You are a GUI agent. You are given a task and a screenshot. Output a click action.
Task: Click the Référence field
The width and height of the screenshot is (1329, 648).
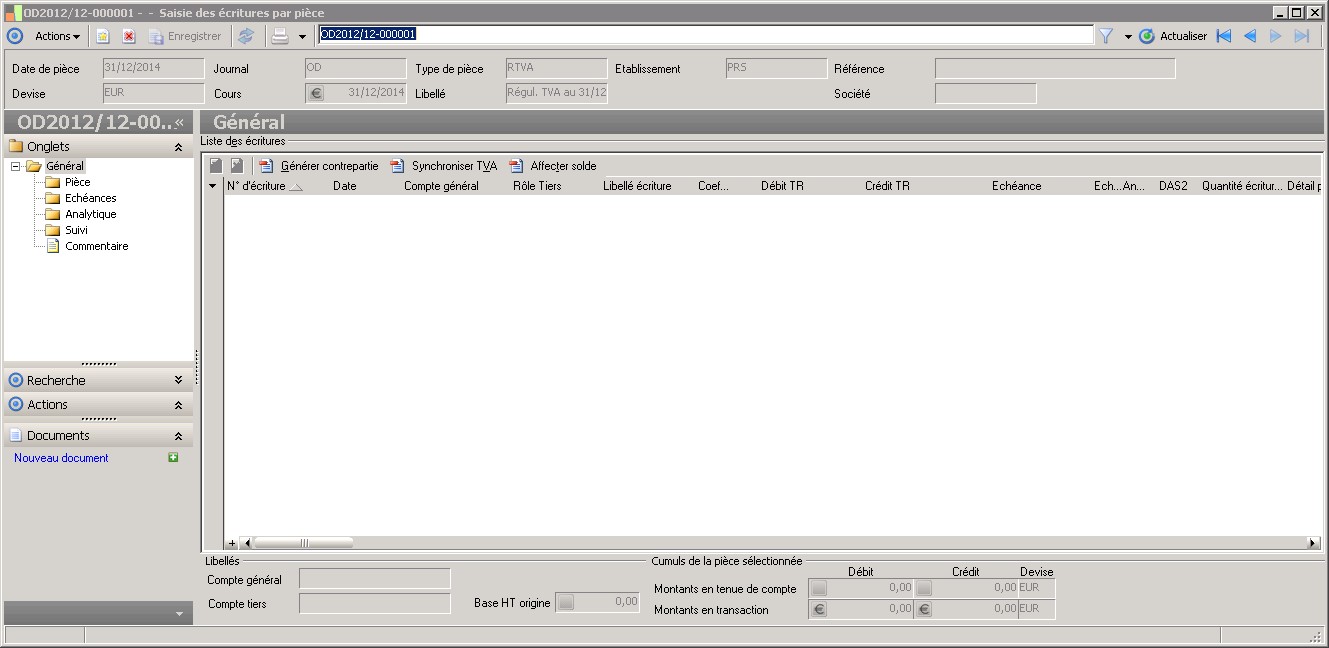click(1055, 68)
